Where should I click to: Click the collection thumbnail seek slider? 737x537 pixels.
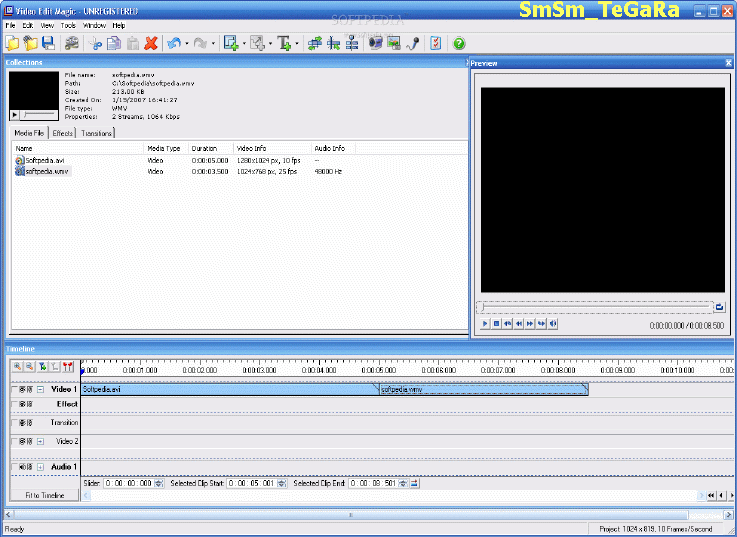pyautogui.click(x=39, y=114)
